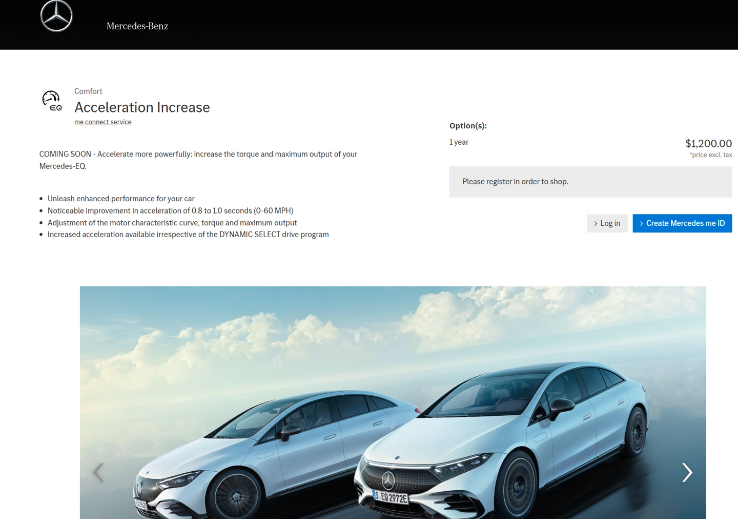
Task: Click the Mercedes-Benz star logo
Action: click(56, 17)
